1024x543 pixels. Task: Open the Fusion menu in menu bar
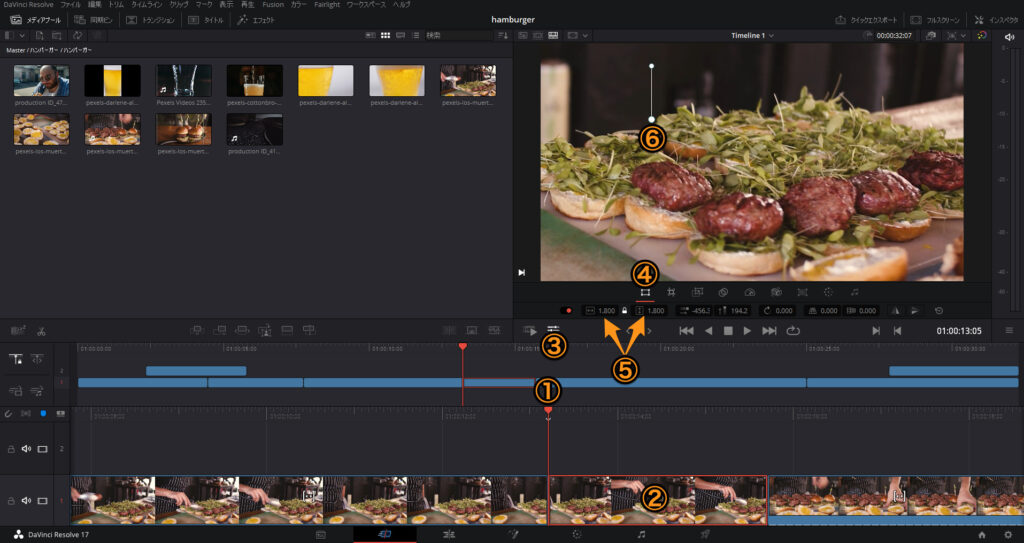pyautogui.click(x=272, y=5)
